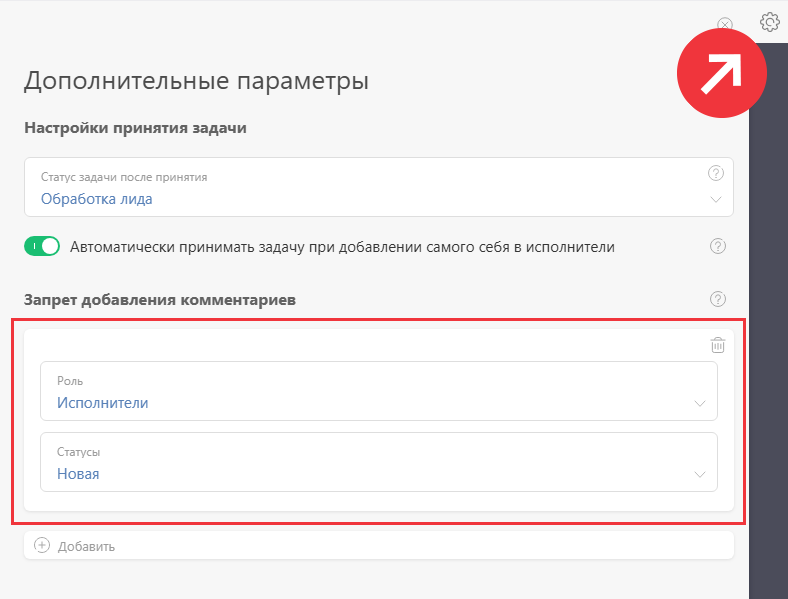Viewport: 788px width, 599px height.
Task: Click the plus icon next to Добавить
Action: 42,545
